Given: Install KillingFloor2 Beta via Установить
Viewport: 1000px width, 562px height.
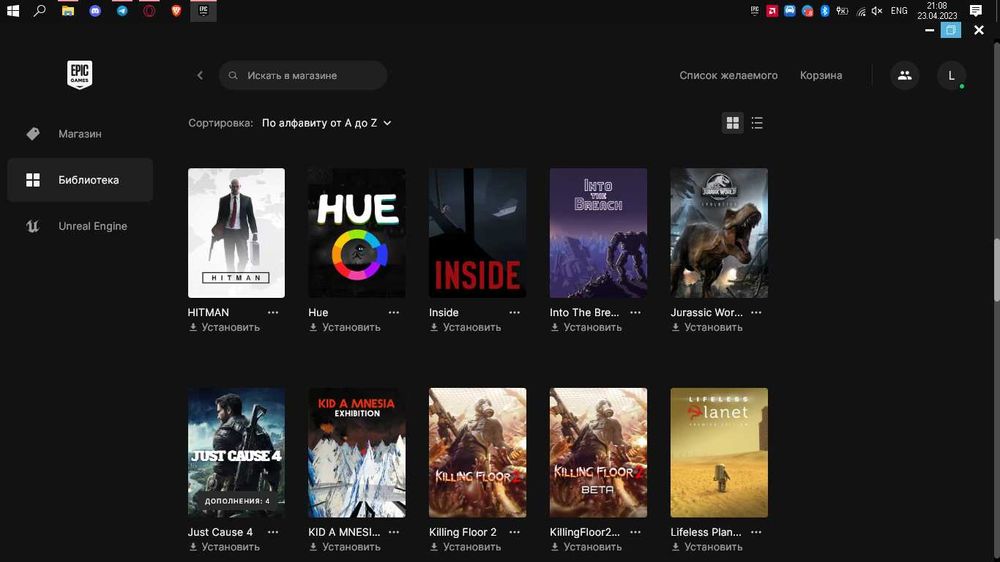Looking at the screenshot, I should coord(586,547).
